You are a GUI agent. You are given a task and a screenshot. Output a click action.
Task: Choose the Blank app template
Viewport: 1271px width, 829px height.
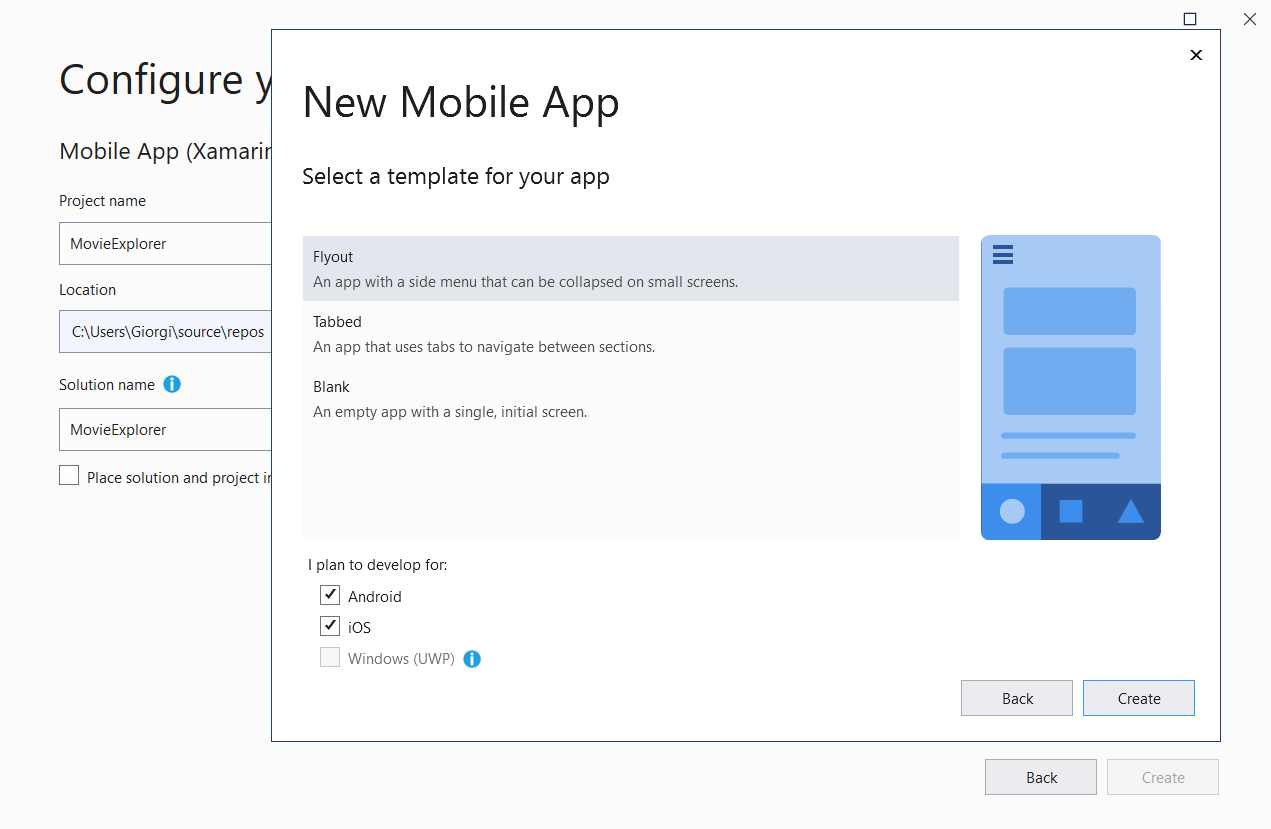coord(630,399)
